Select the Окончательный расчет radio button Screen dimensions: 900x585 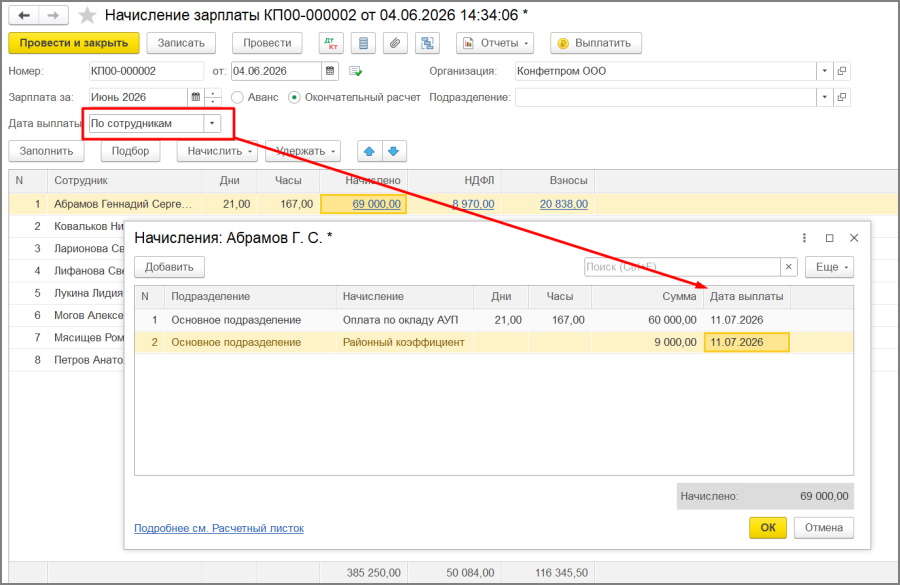[294, 98]
